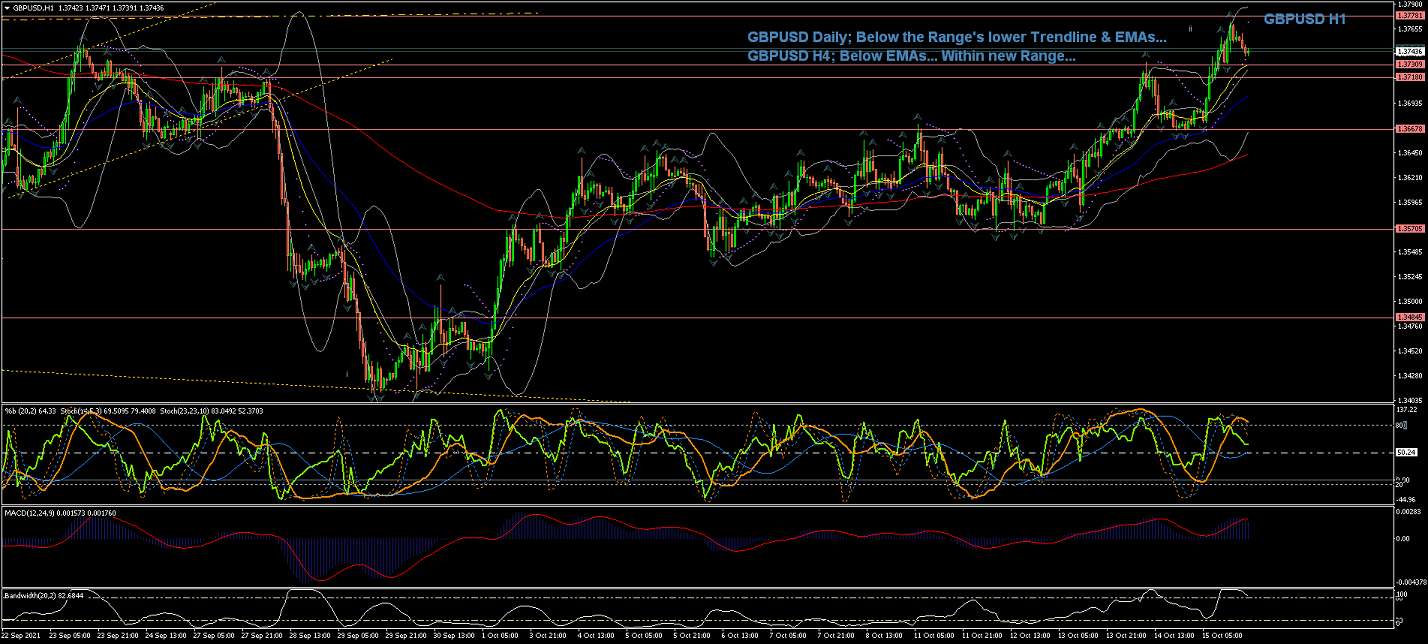The width and height of the screenshot is (1428, 644).
Task: Open the GBPUSD,H1 chart dropdown triangle
Action: (x=6, y=7)
